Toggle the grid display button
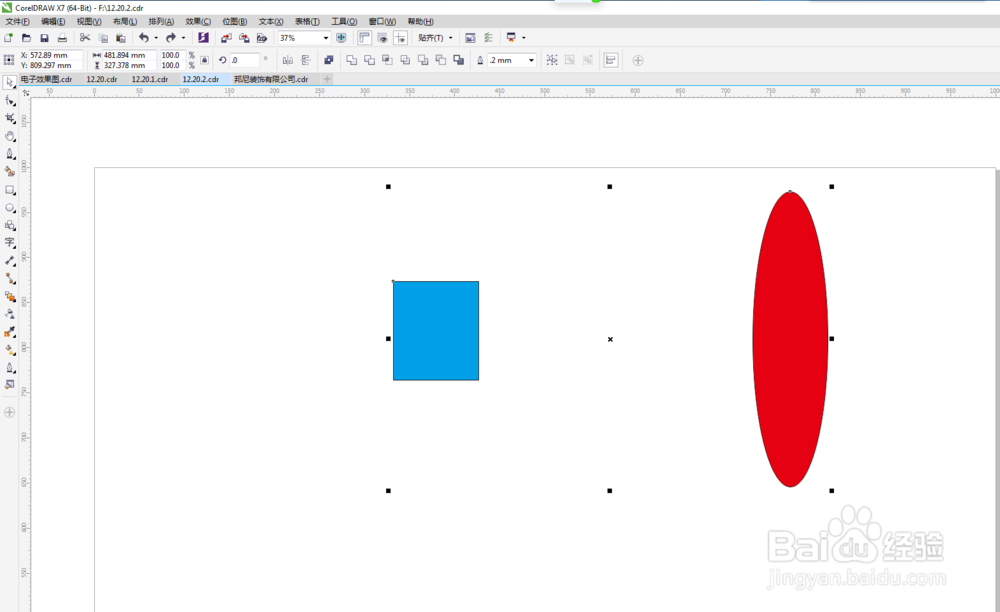The image size is (1000, 612). click(383, 38)
